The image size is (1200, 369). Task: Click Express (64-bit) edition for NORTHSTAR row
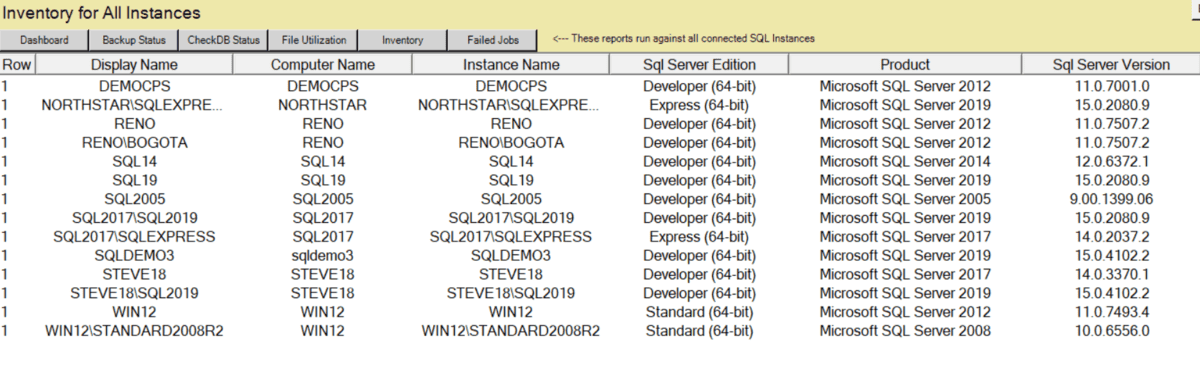(698, 105)
